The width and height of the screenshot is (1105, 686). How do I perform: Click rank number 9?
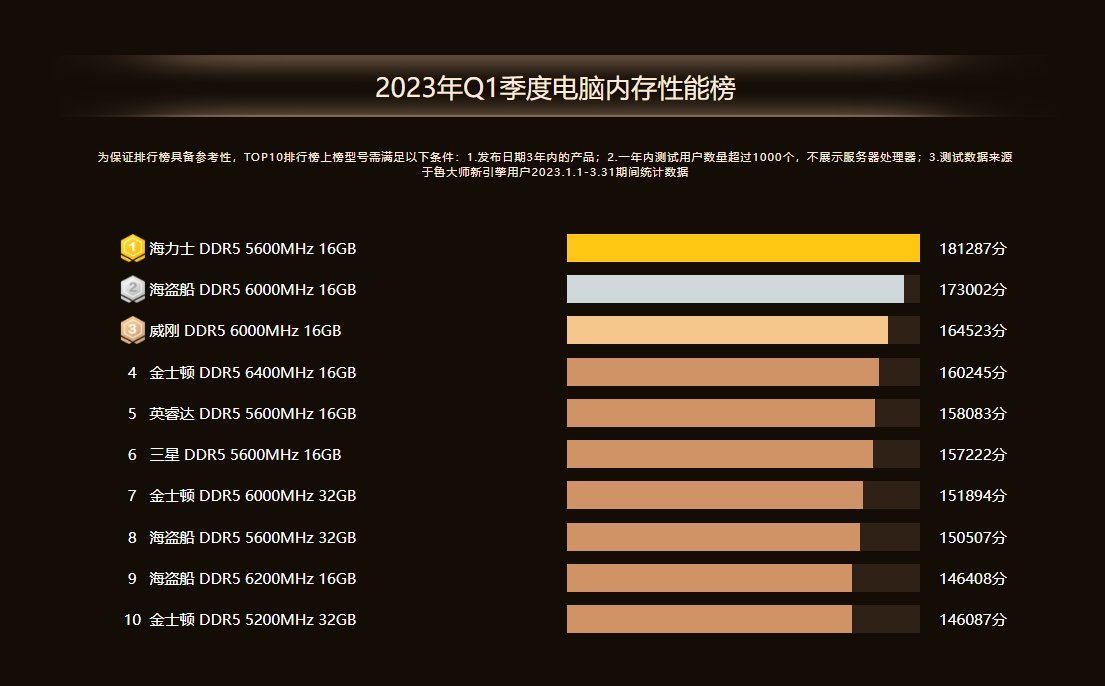point(132,578)
